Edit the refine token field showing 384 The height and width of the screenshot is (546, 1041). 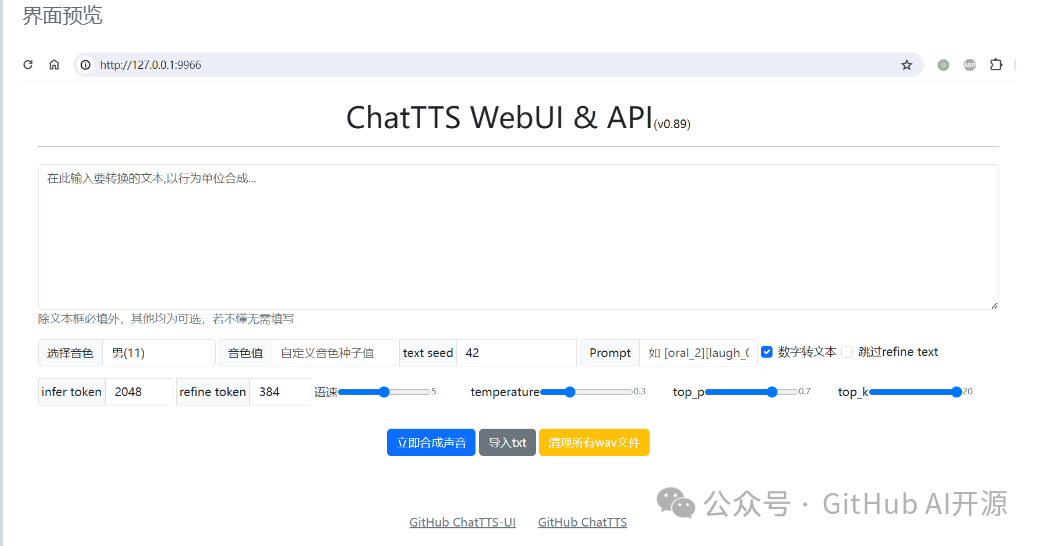(x=280, y=392)
